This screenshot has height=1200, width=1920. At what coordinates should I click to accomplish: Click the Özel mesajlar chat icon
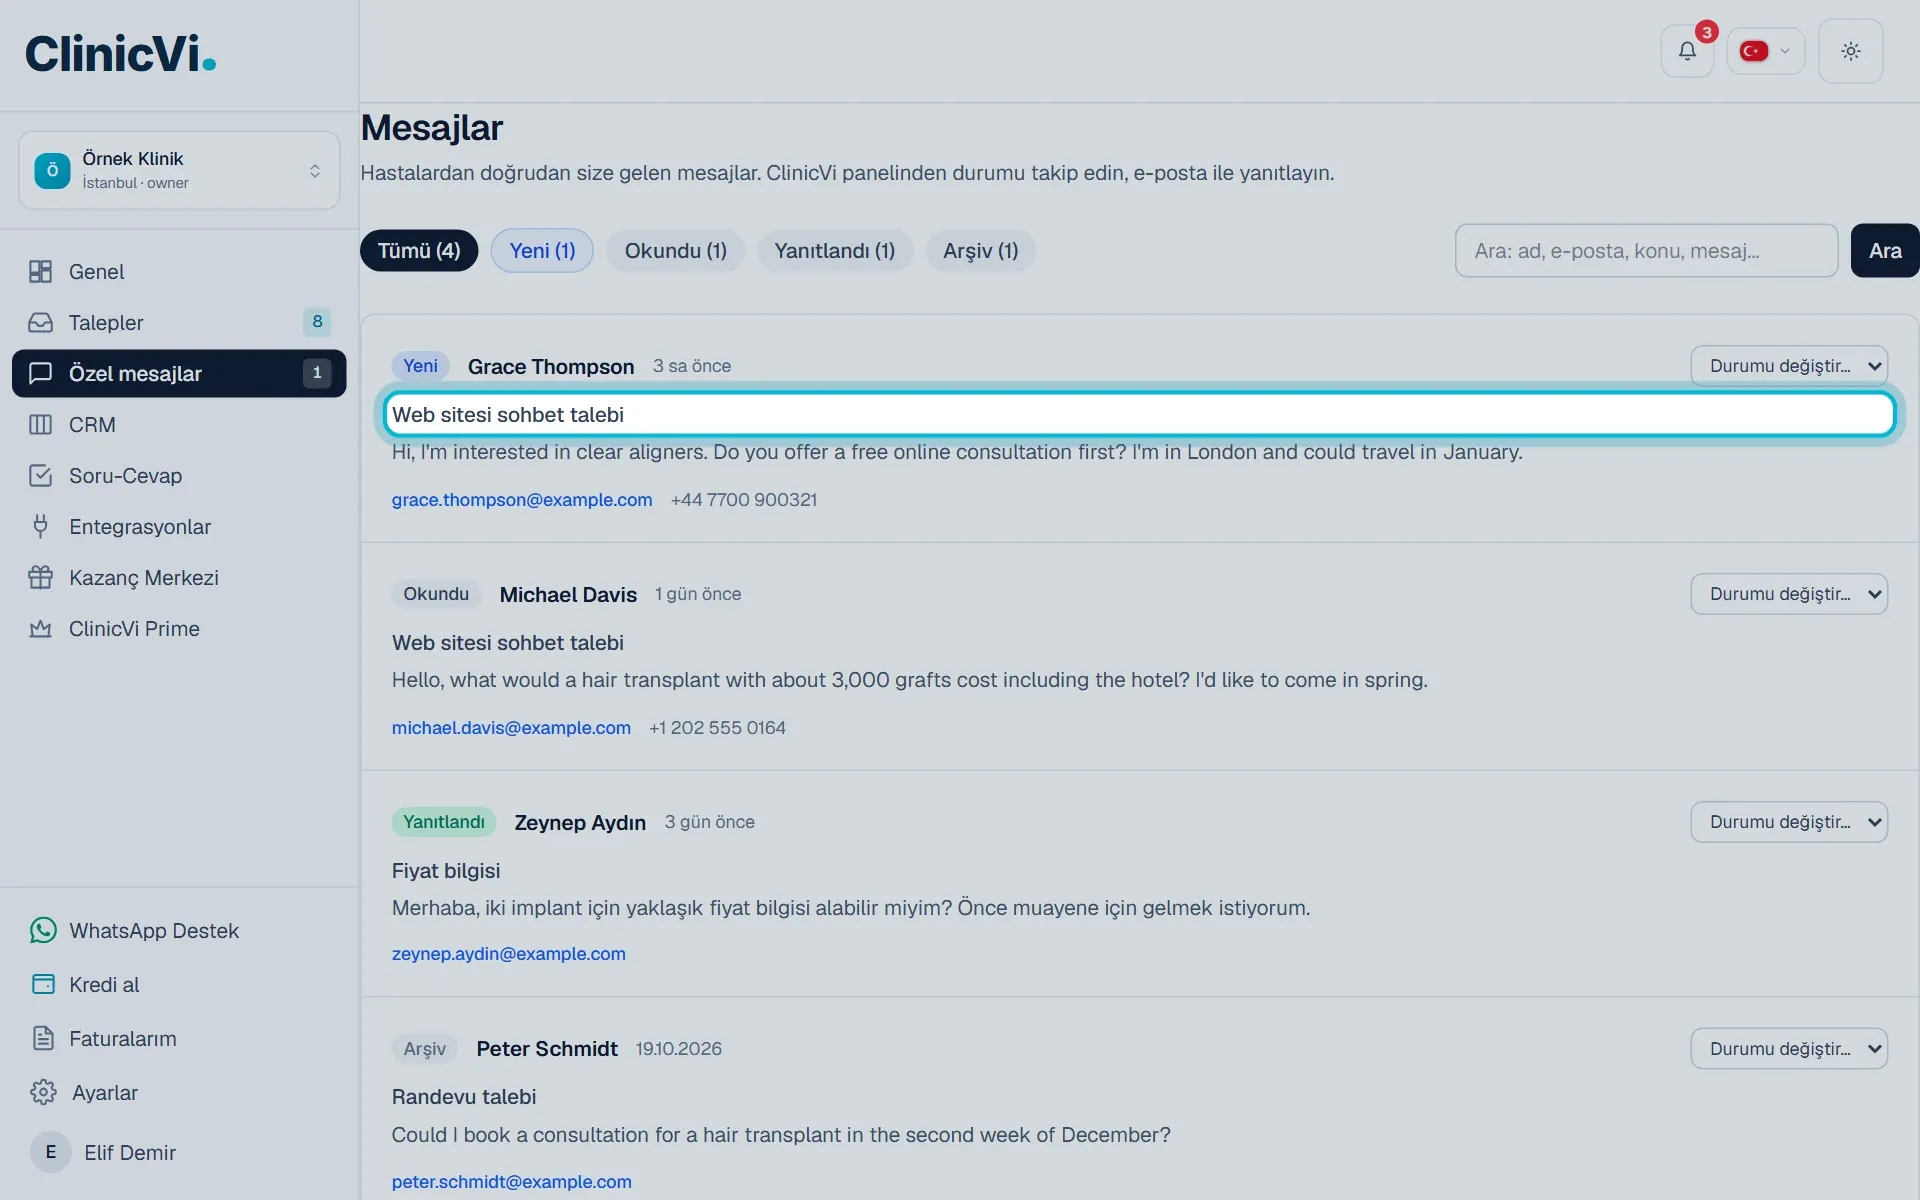(x=40, y=374)
